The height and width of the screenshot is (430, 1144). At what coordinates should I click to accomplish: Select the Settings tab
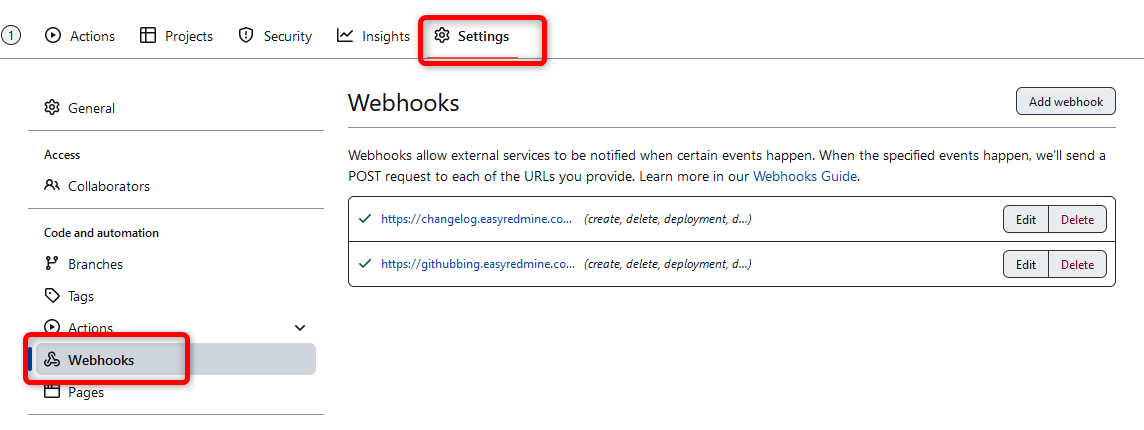click(x=471, y=35)
